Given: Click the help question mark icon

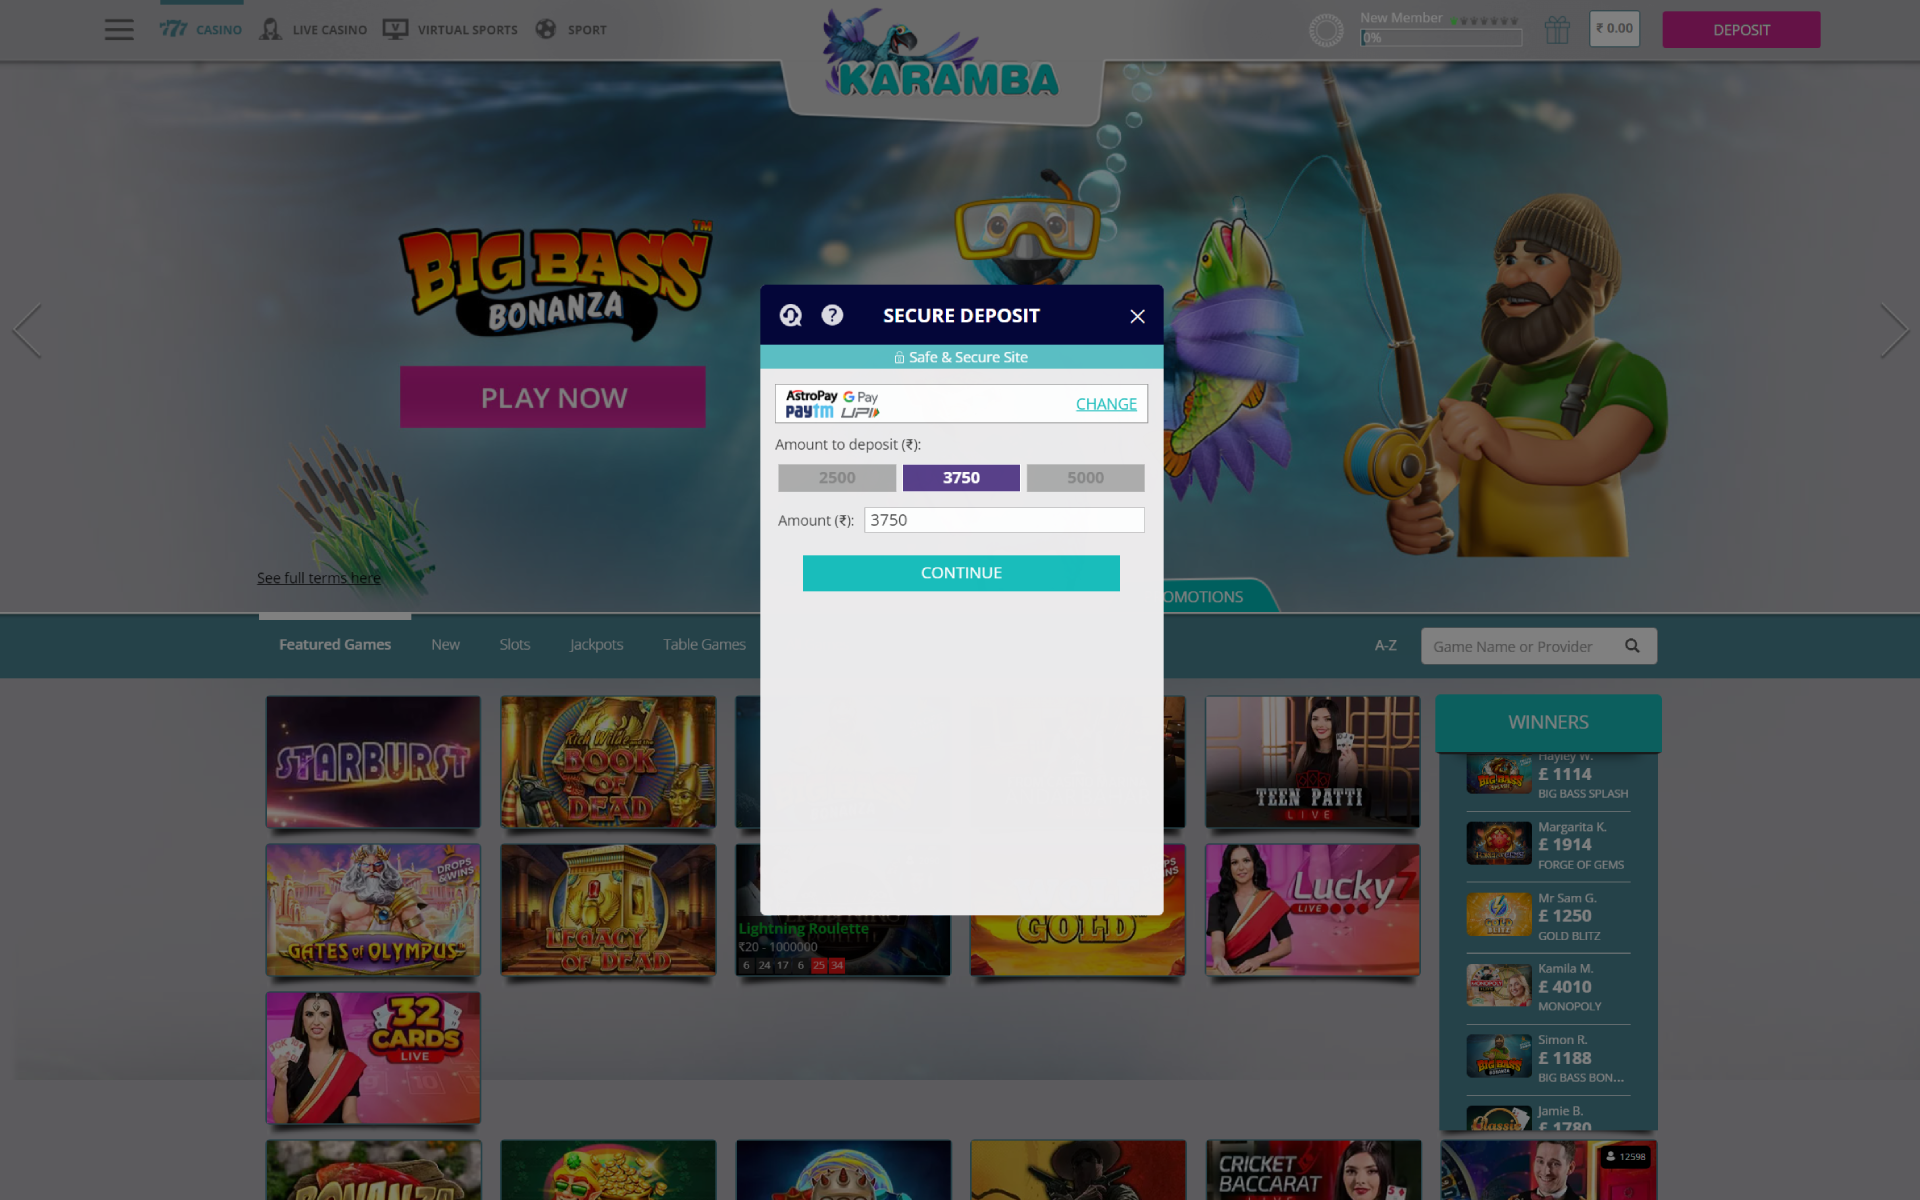Looking at the screenshot, I should coord(831,315).
